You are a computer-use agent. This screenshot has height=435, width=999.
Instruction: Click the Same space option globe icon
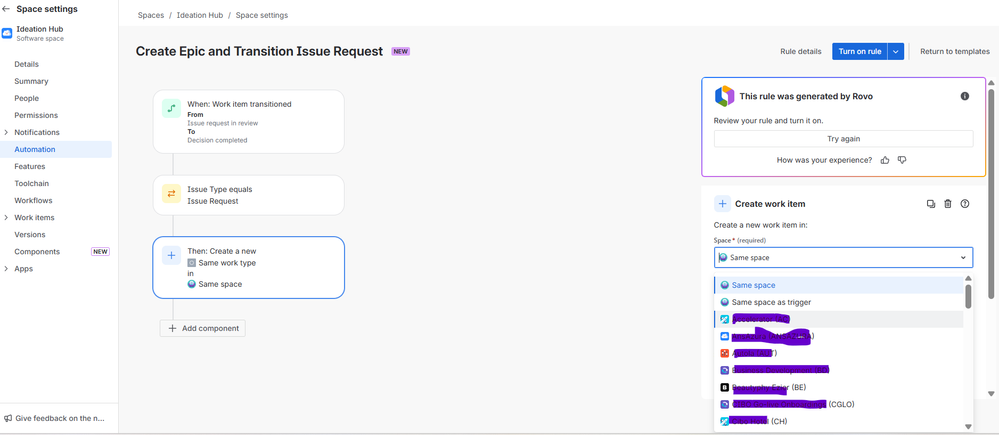click(x=724, y=285)
